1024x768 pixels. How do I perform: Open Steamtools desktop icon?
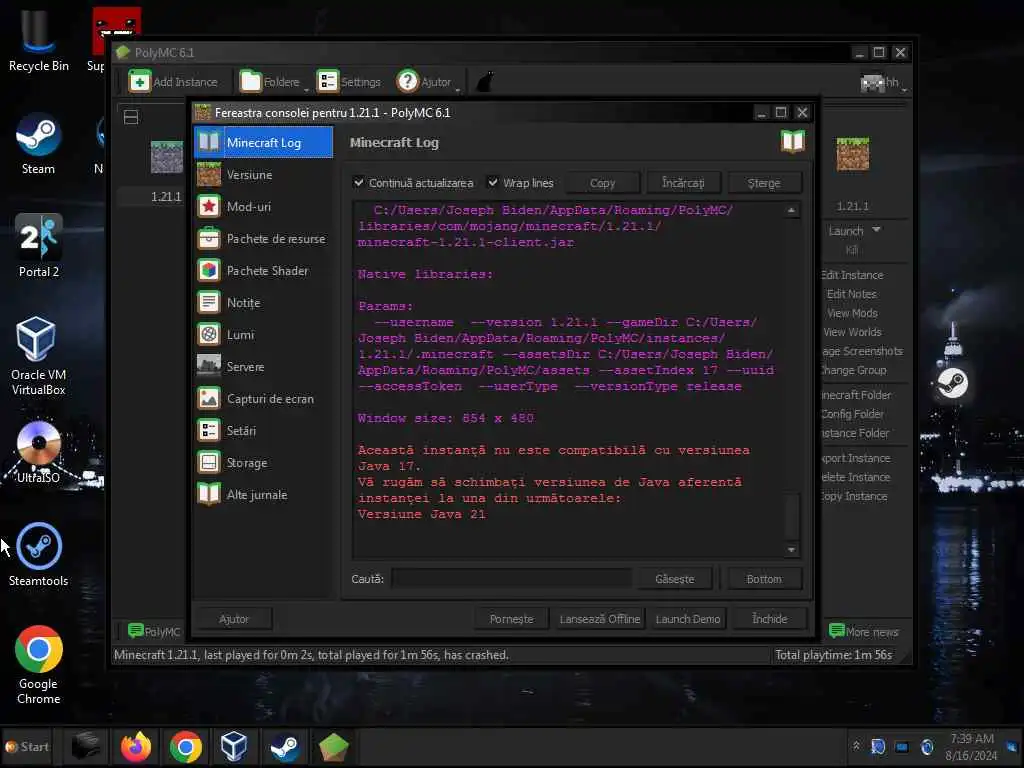pos(39,554)
